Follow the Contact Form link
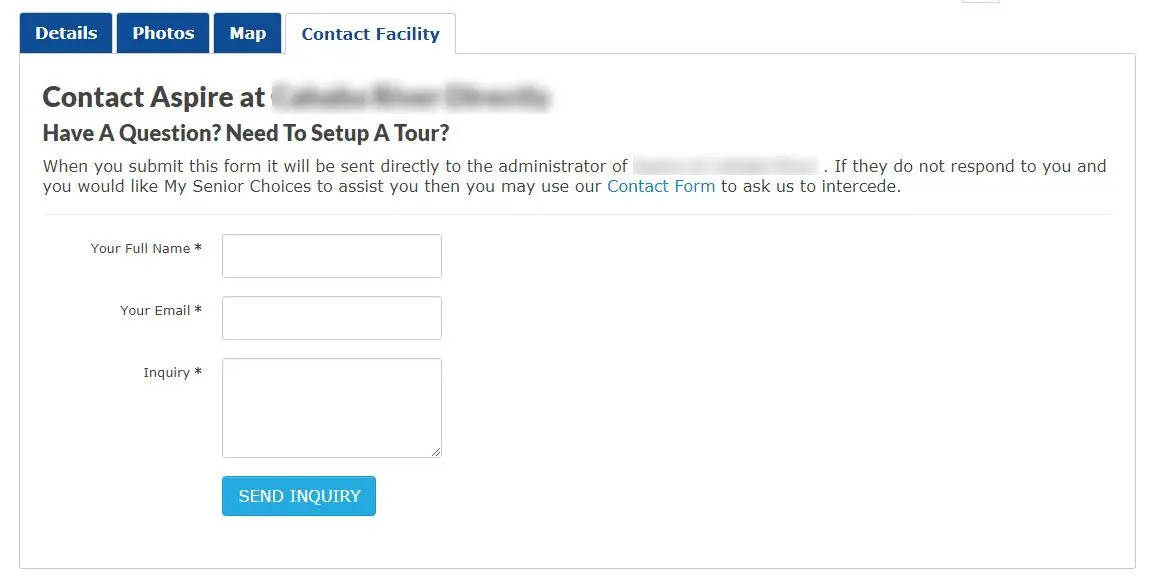The image size is (1172, 579). point(661,186)
